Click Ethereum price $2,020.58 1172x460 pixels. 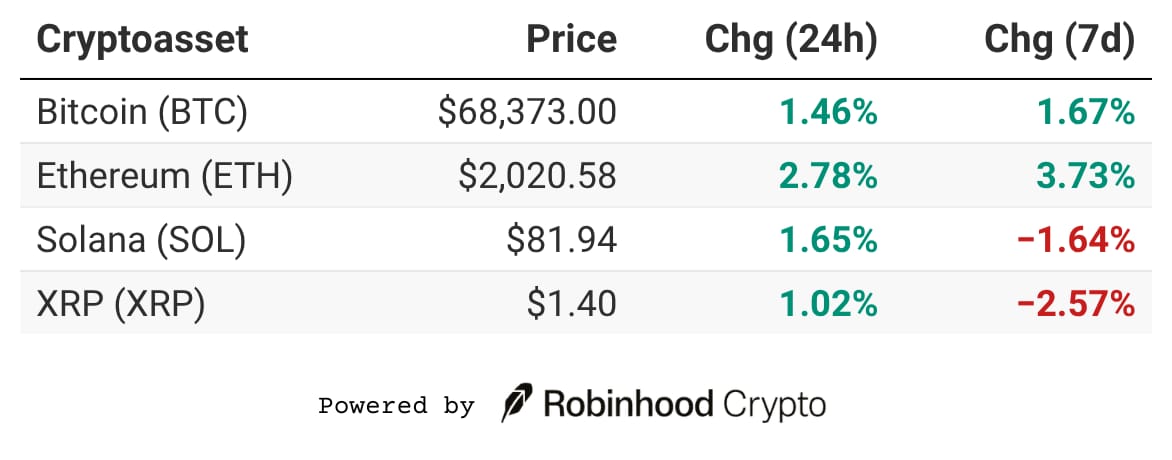click(537, 176)
